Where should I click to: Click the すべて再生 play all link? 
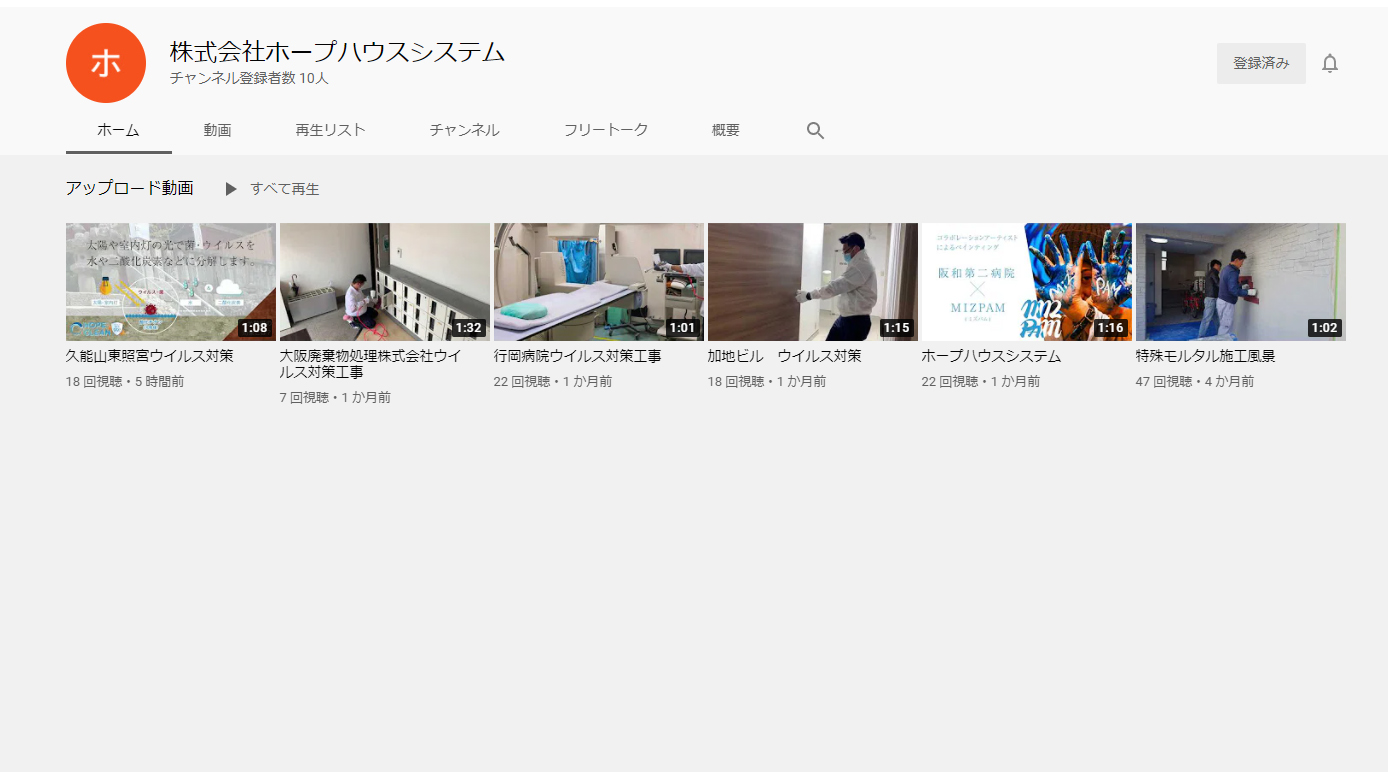pos(285,189)
